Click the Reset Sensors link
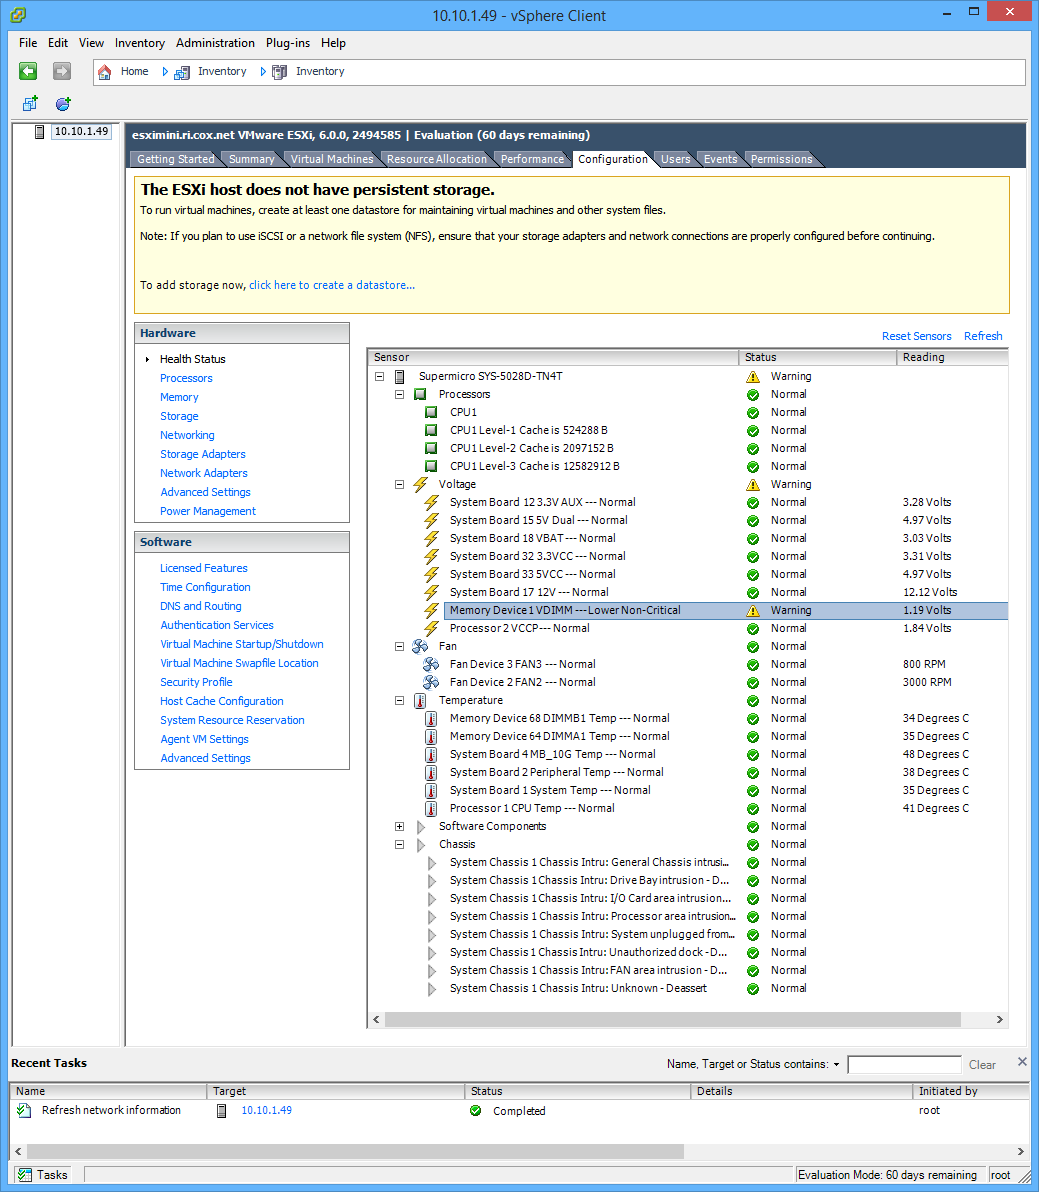 [x=916, y=336]
